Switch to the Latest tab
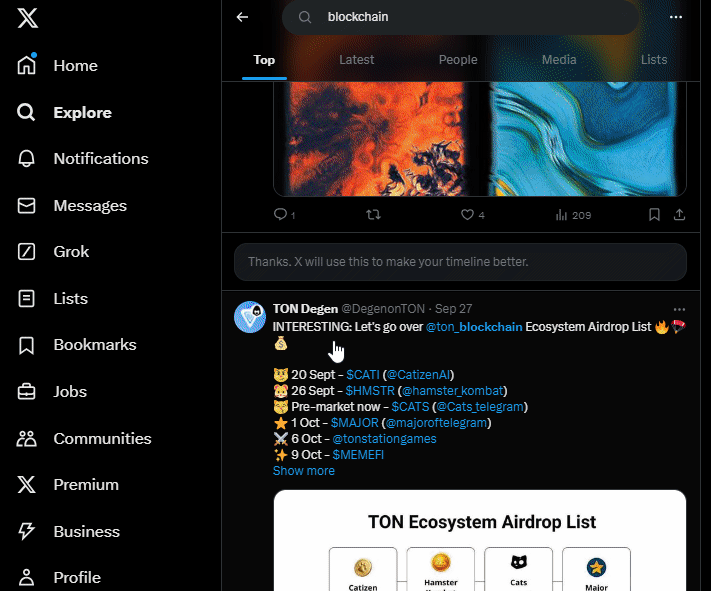Image resolution: width=711 pixels, height=591 pixels. 356,60
